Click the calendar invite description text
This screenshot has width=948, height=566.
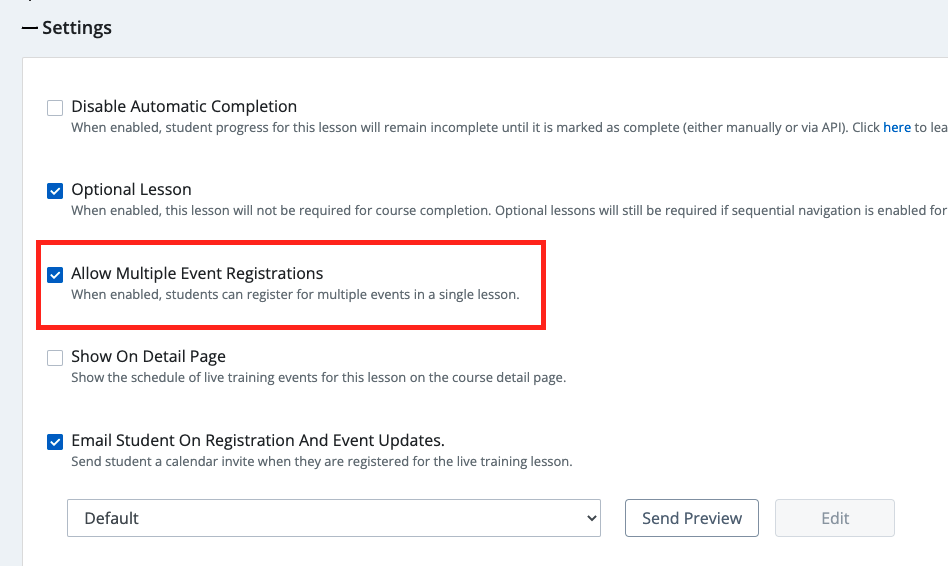click(x=321, y=462)
